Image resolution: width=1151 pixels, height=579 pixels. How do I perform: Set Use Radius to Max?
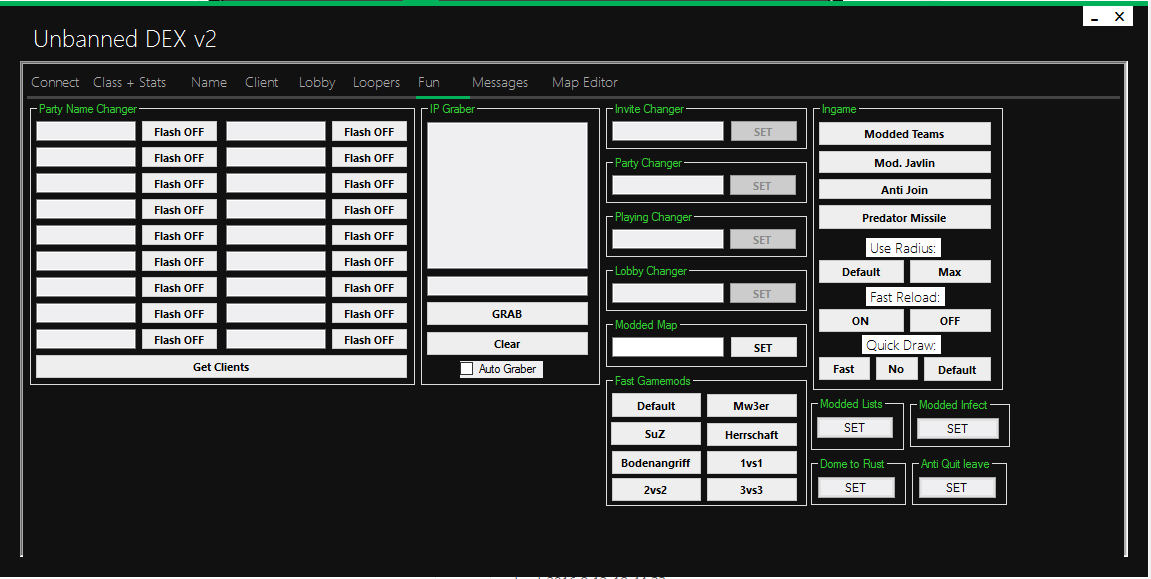point(950,272)
